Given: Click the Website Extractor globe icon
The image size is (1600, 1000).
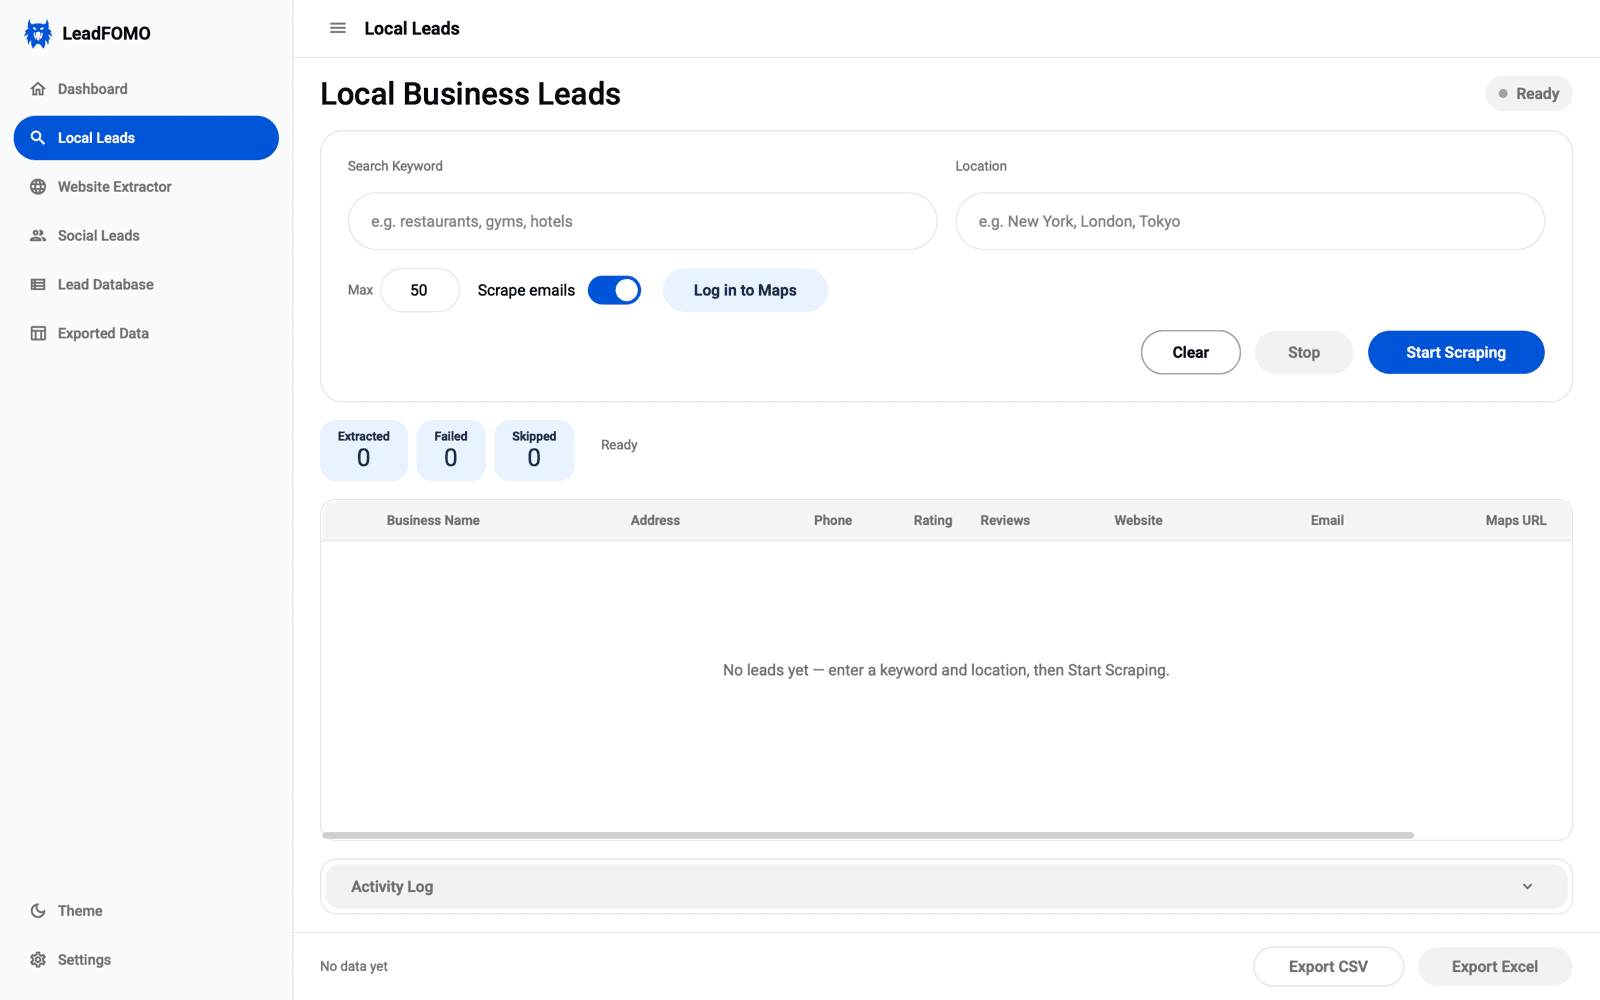Looking at the screenshot, I should click(38, 187).
